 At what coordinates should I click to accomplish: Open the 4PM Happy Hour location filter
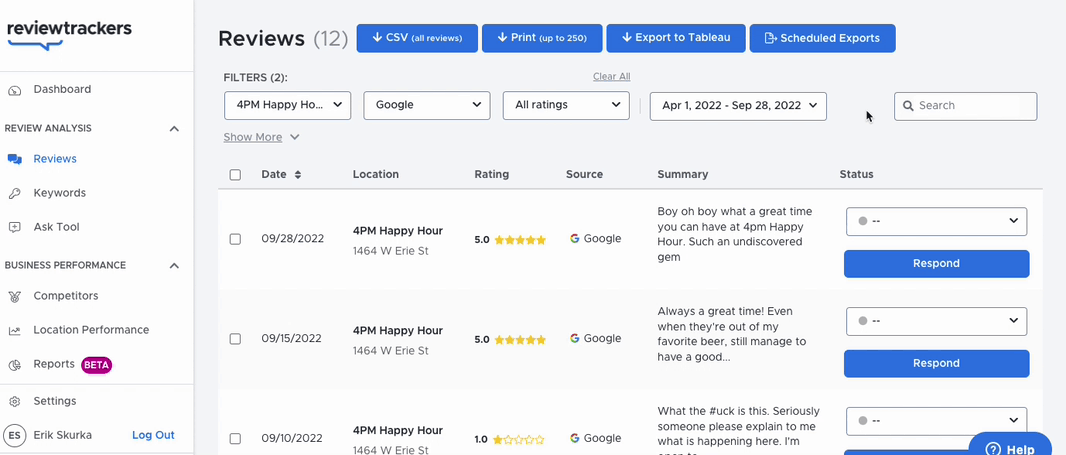click(288, 105)
